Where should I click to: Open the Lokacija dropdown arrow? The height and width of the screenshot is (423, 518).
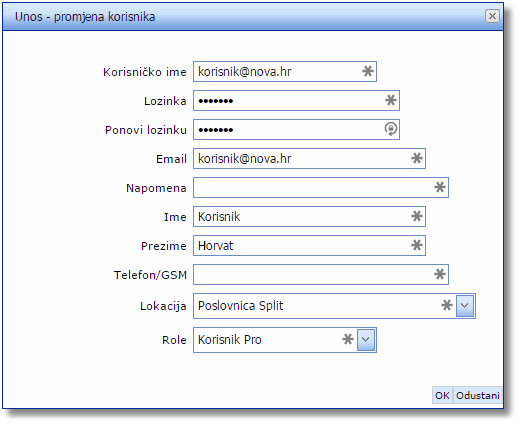[x=465, y=305]
